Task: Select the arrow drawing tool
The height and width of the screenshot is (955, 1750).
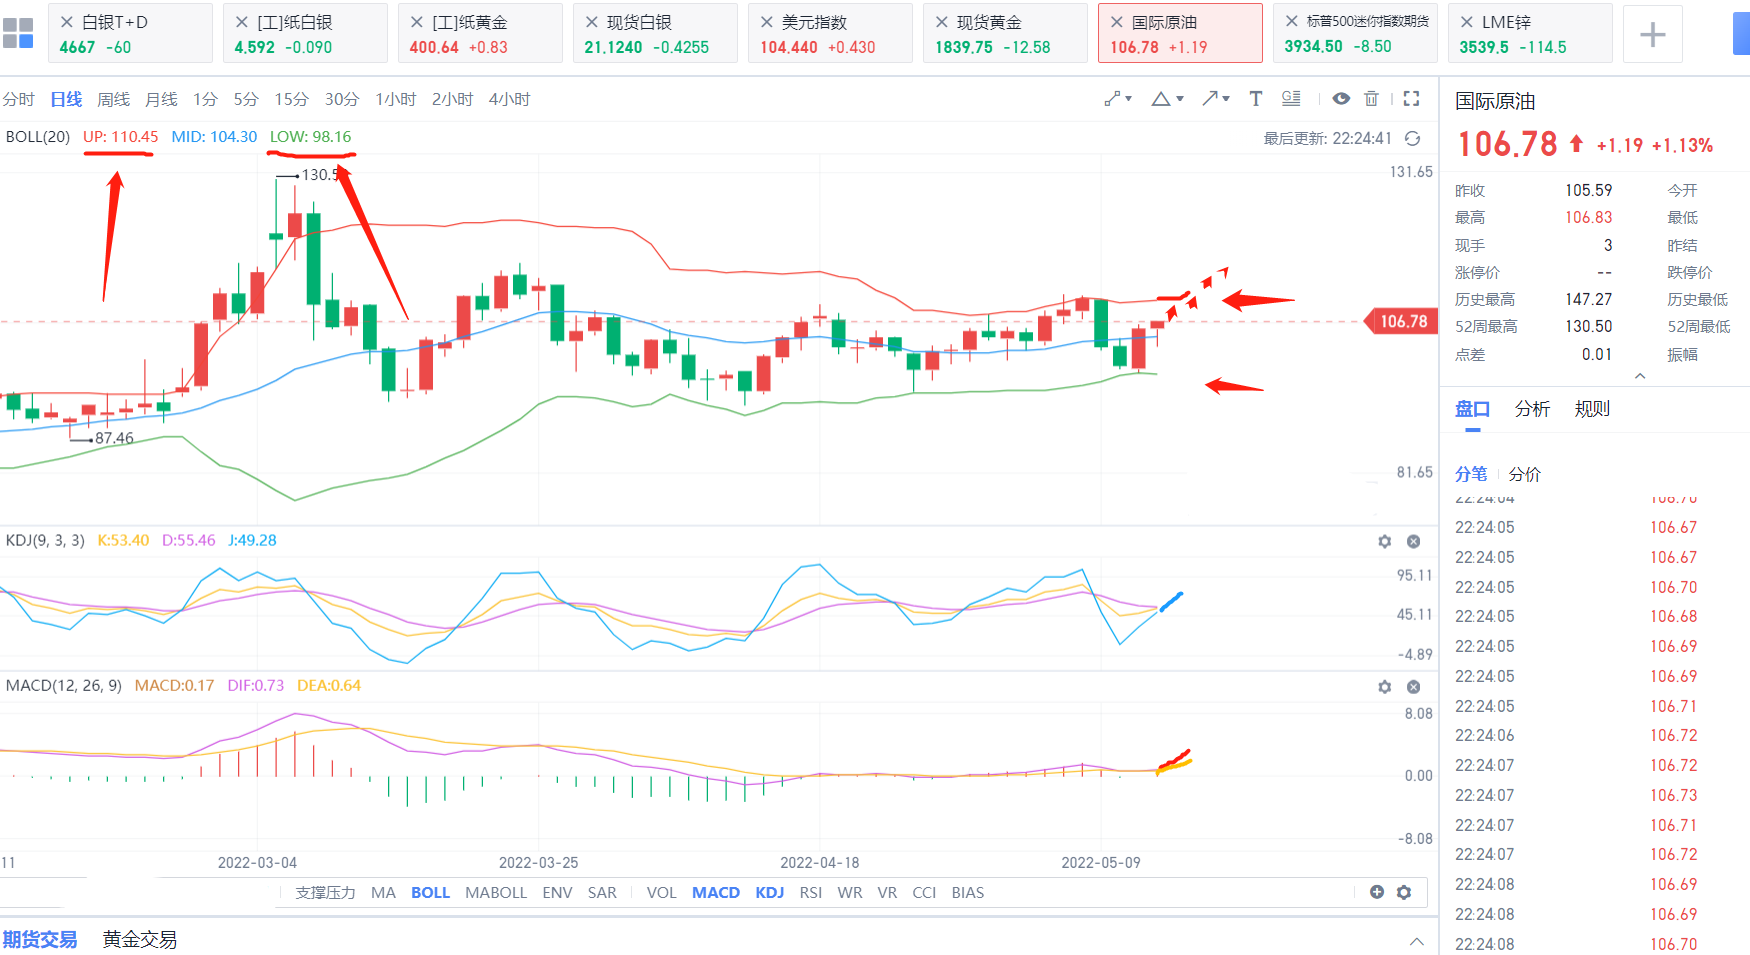Action: (x=1210, y=98)
